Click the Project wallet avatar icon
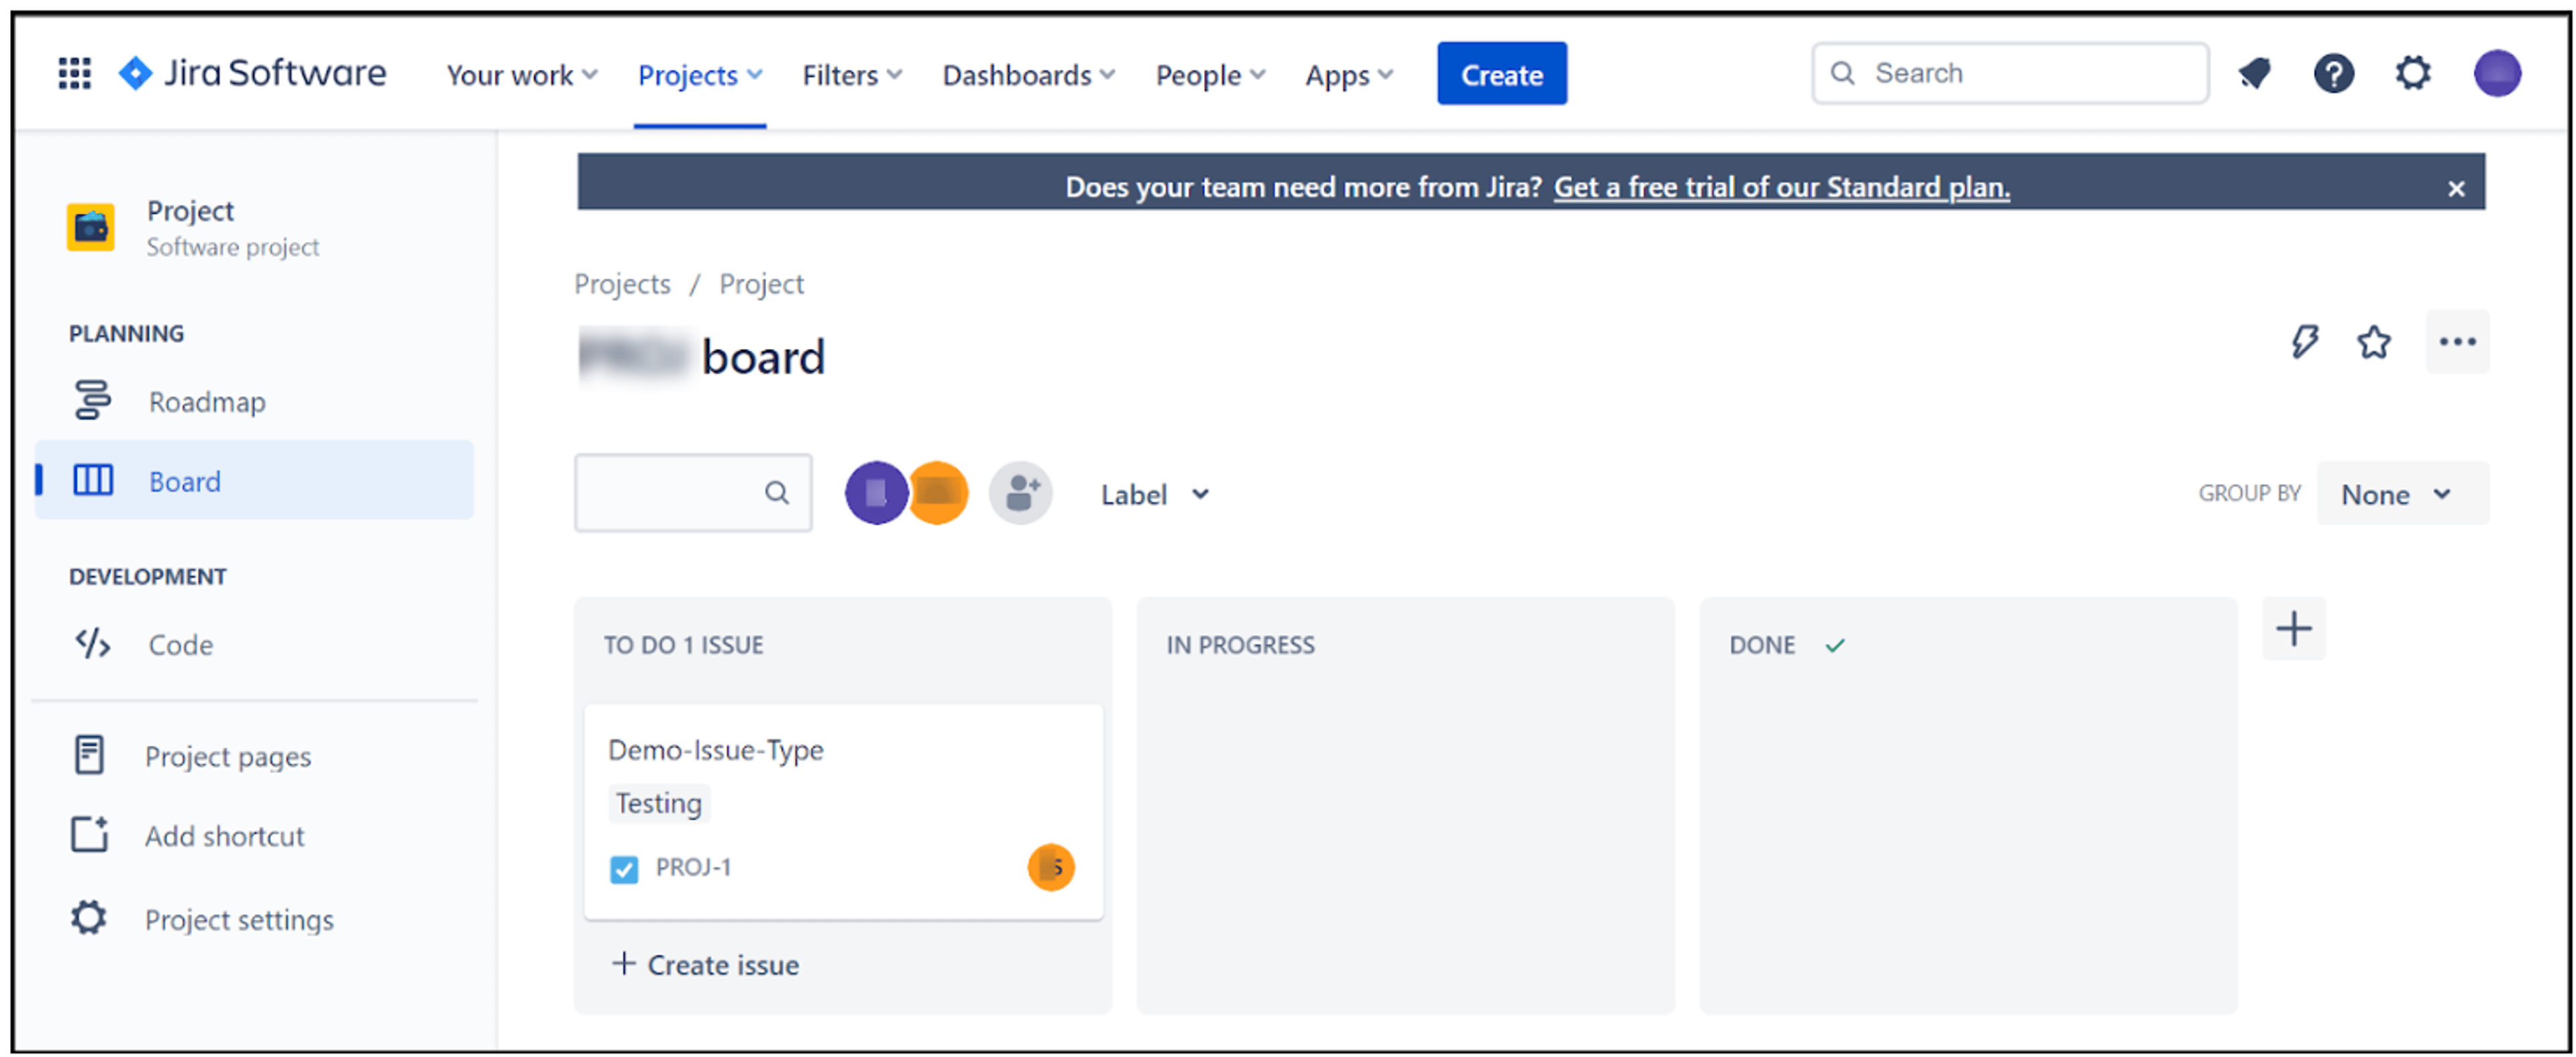 (91, 227)
